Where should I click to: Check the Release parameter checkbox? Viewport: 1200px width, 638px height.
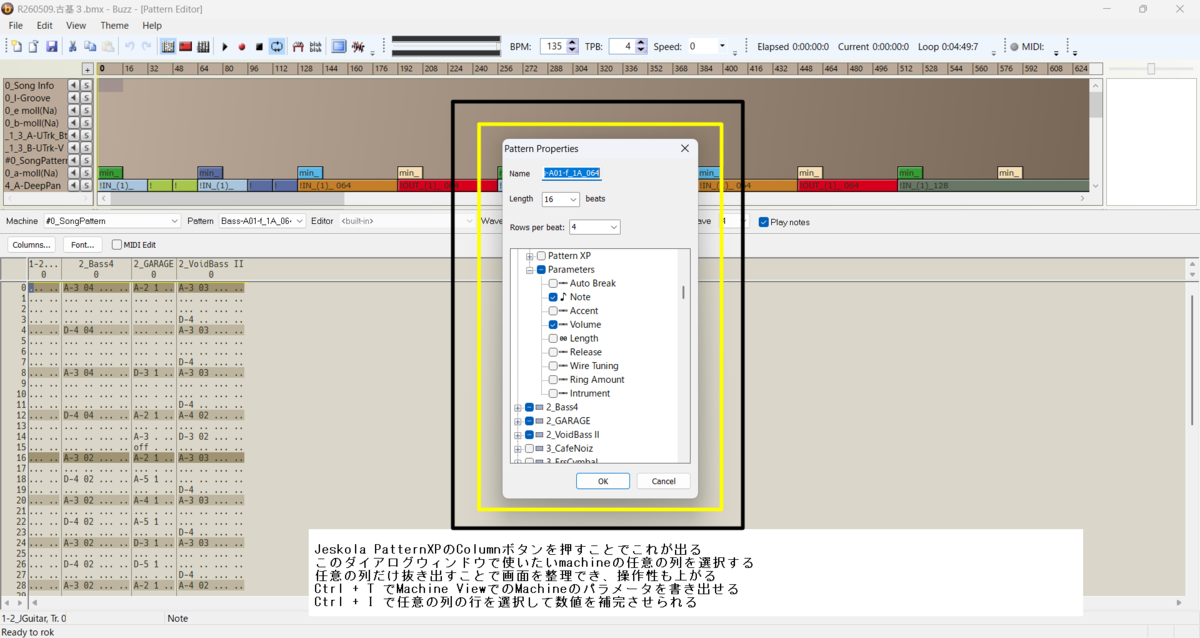(553, 352)
